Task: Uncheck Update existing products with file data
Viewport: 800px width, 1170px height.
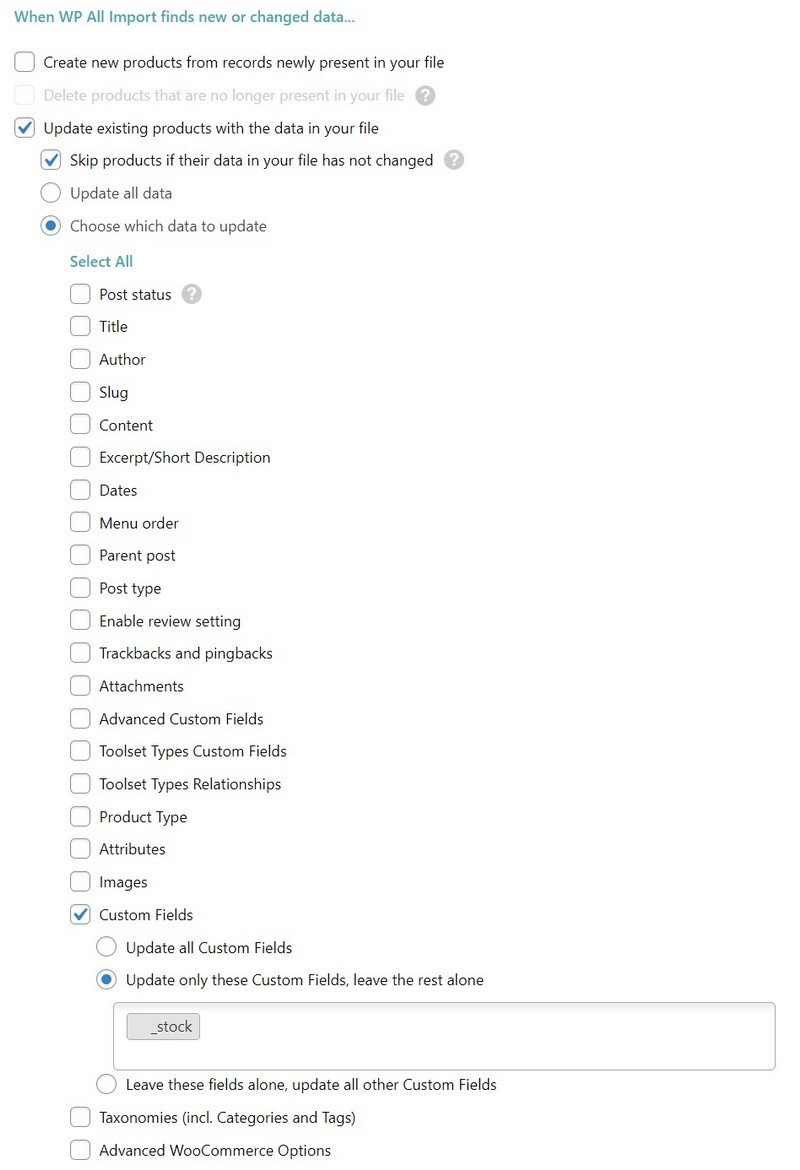Action: pos(24,128)
